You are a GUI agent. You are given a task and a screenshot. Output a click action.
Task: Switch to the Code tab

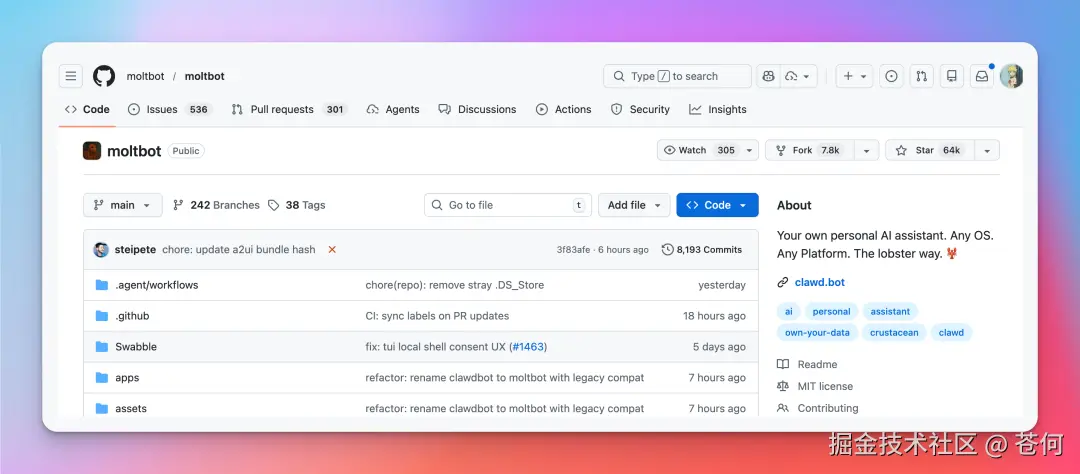click(x=87, y=110)
